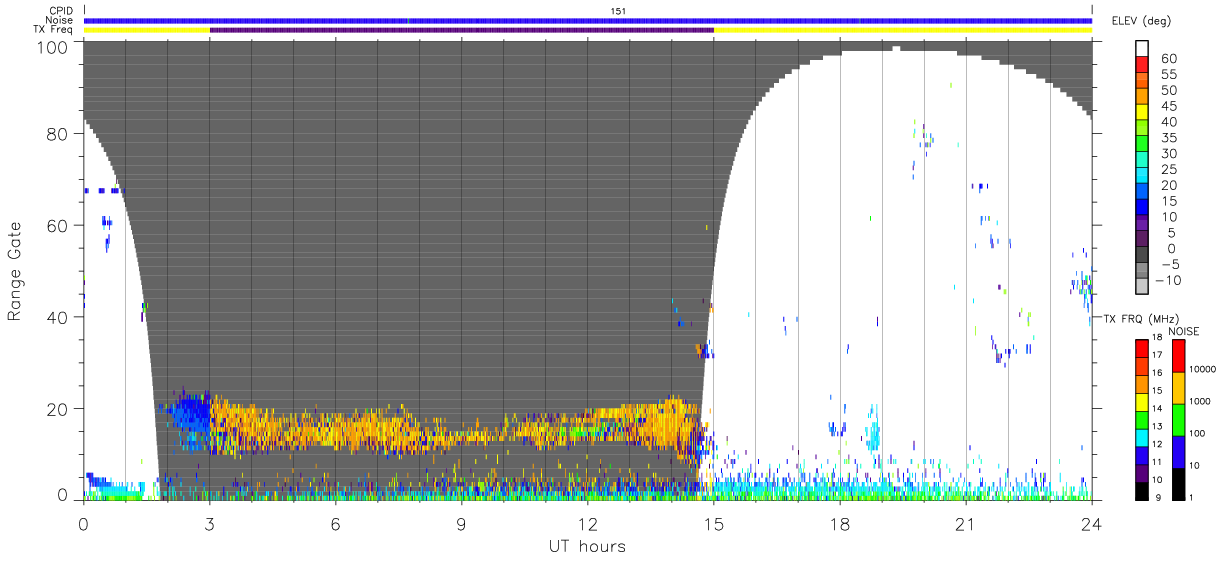Click the CPID value 151
The image size is (1228, 567).
pyautogui.click(x=618, y=11)
